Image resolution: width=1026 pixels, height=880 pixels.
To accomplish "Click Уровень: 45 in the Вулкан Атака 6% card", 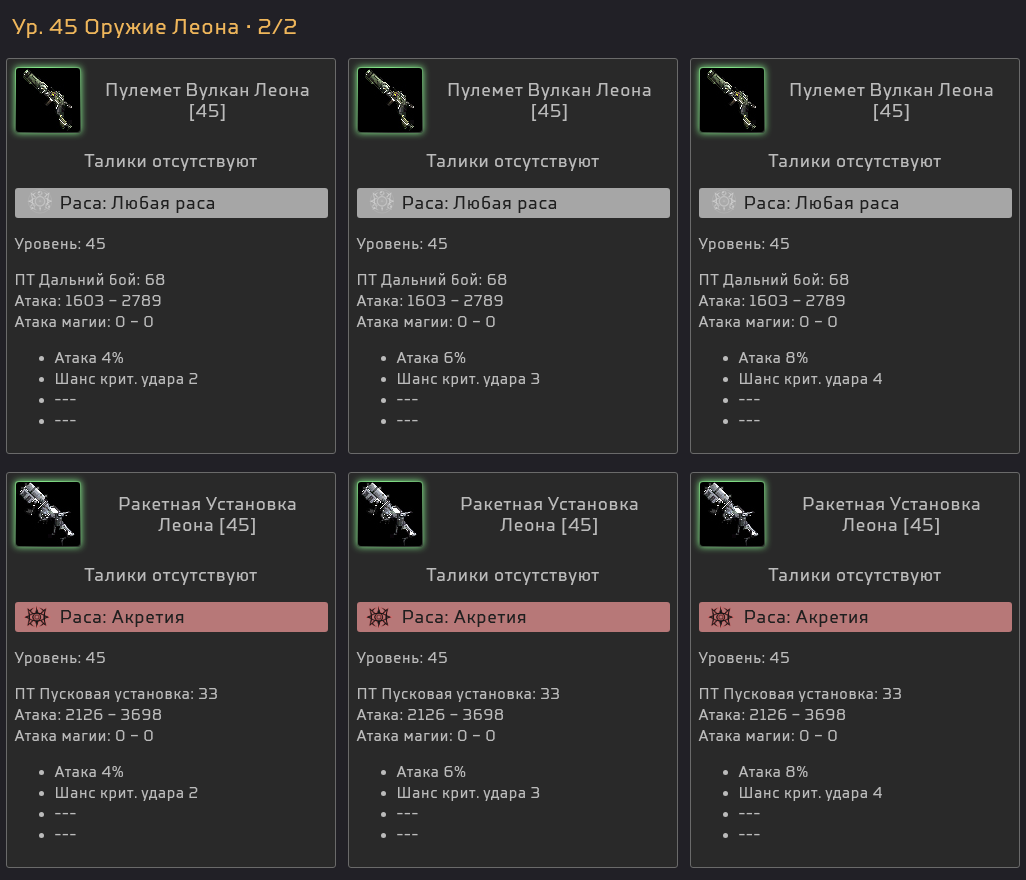I will coord(402,244).
